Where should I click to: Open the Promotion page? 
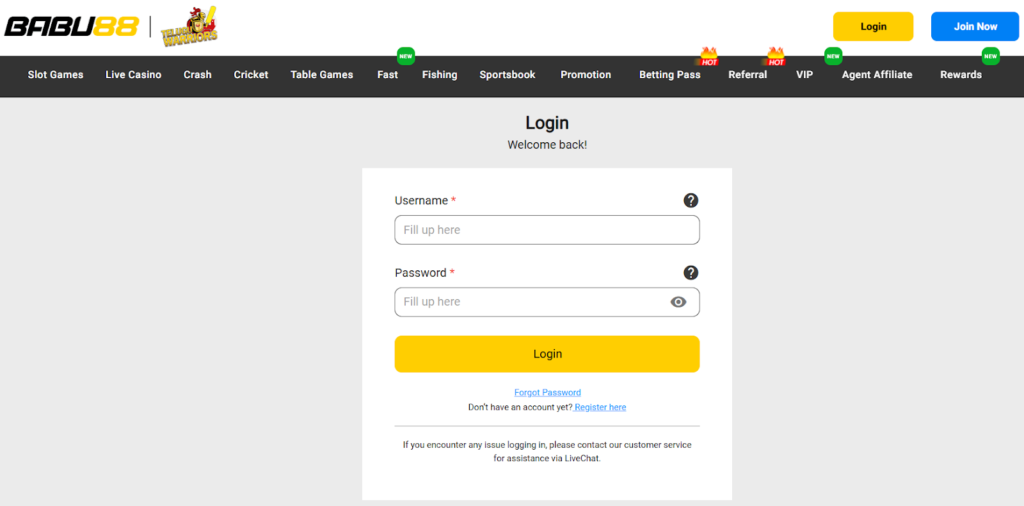(586, 75)
